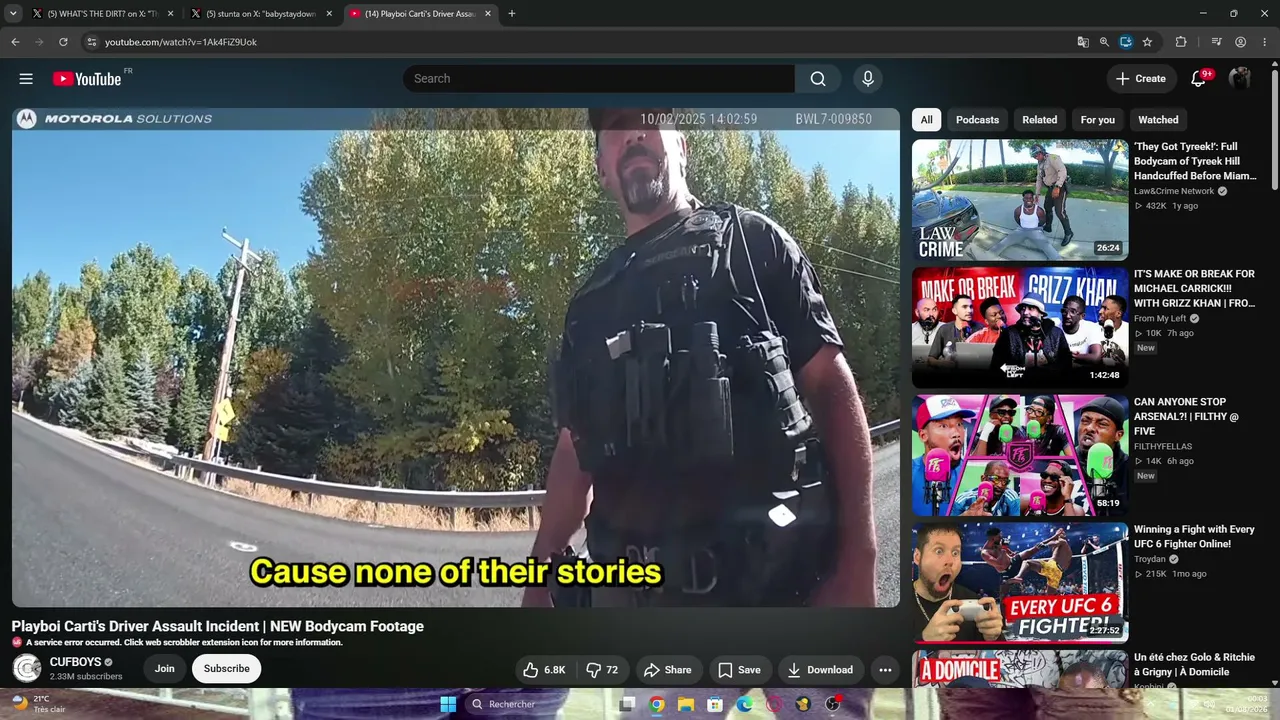Open the FILTHY @ FIVE thumbnail
The width and height of the screenshot is (1280, 720).
[x=1020, y=456]
